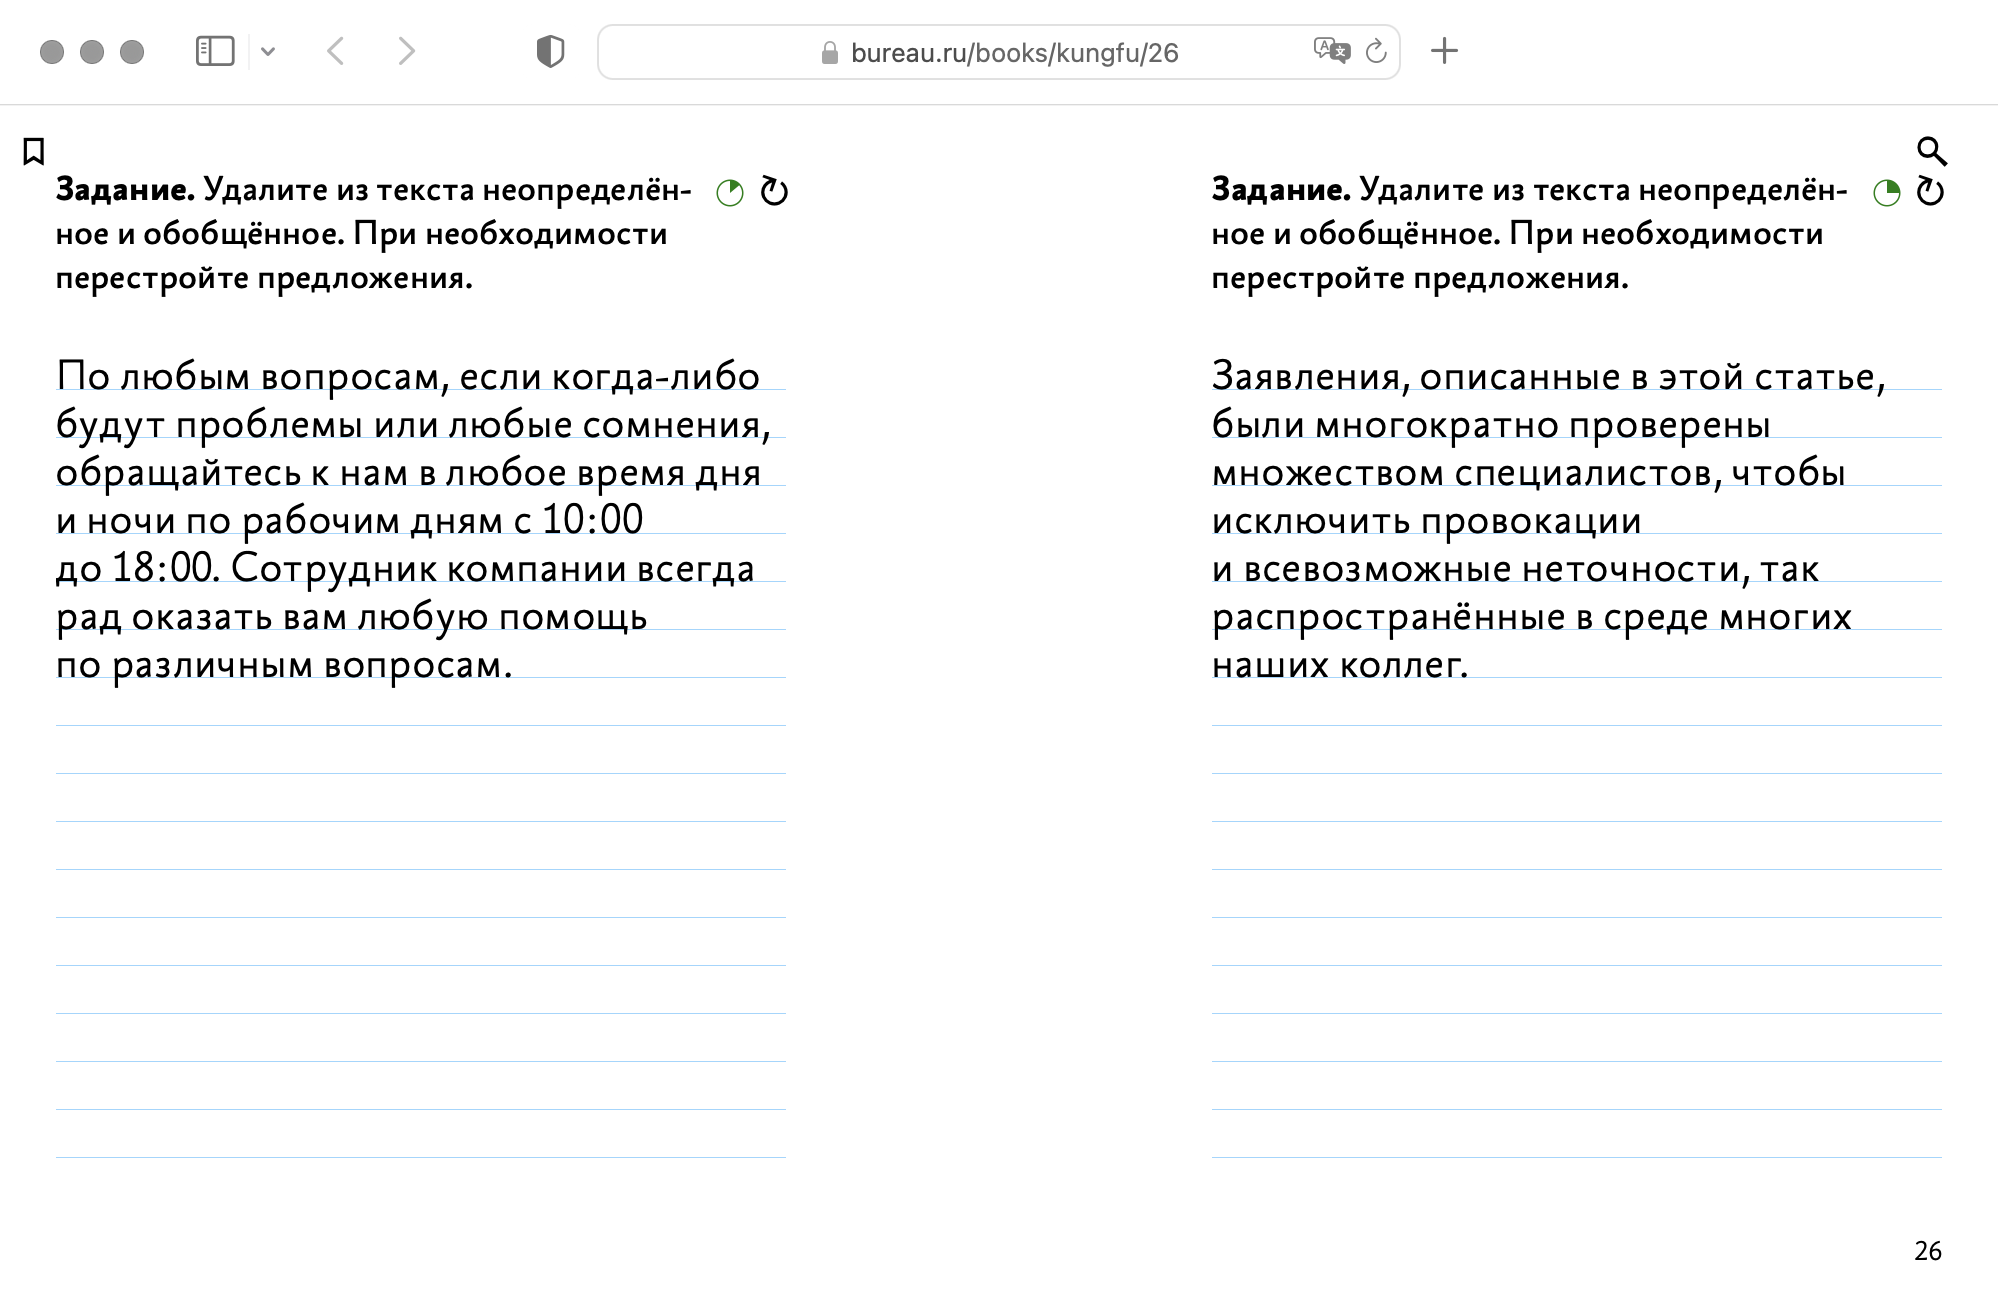Click the bookmark icon at page top-left
This screenshot has width=1998, height=1312.
(33, 152)
